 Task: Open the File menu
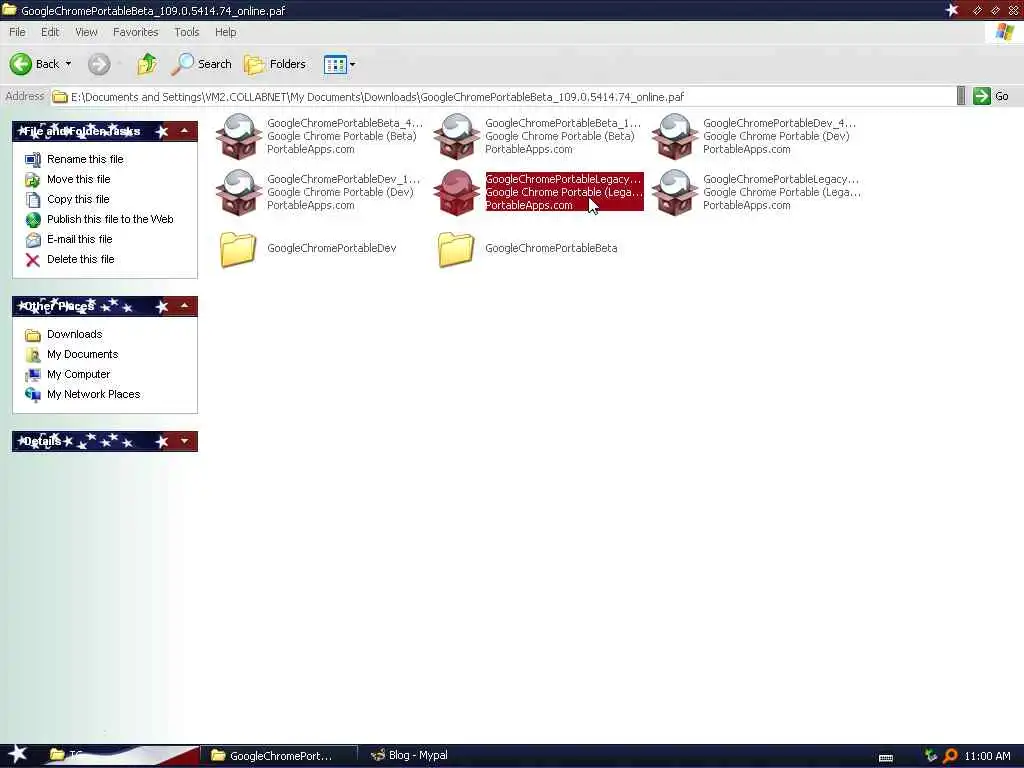[17, 32]
